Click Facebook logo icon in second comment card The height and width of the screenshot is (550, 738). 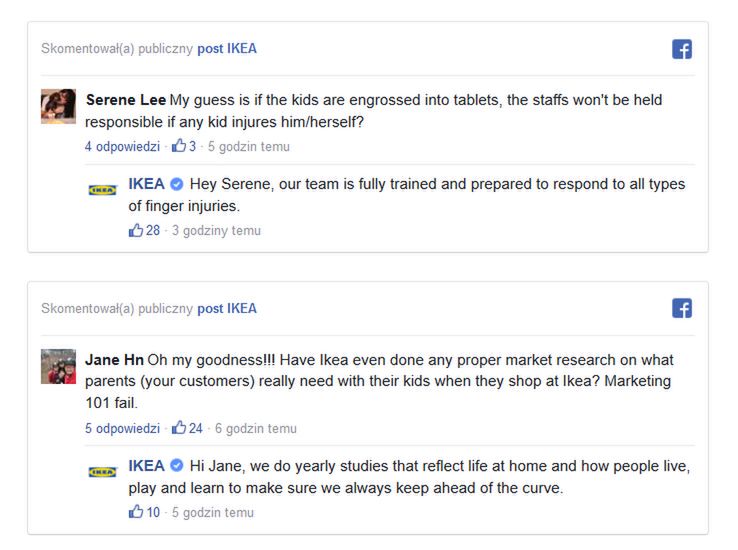click(x=682, y=309)
